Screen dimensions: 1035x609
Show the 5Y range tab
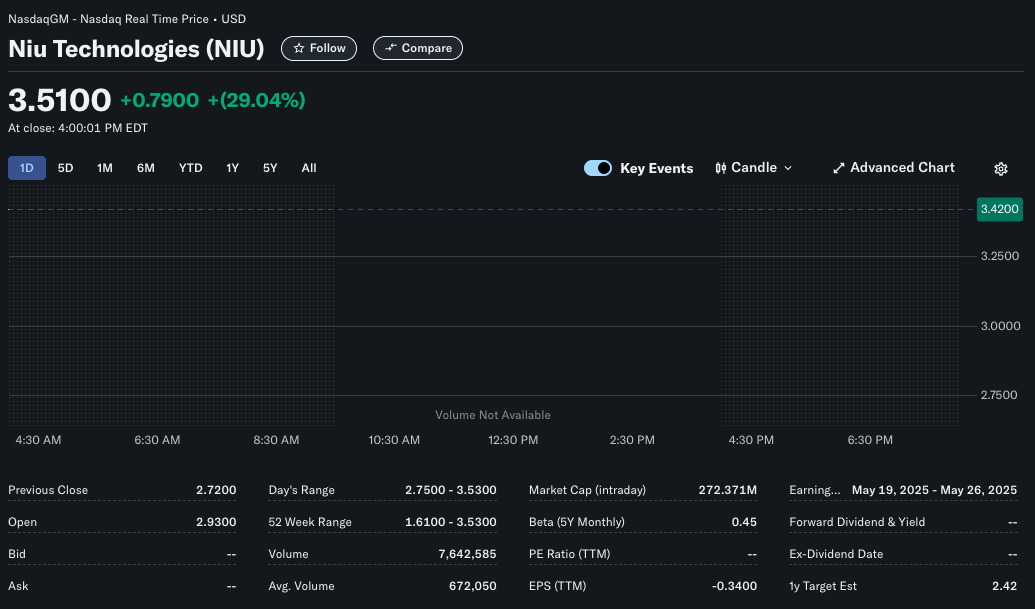pyautogui.click(x=270, y=168)
